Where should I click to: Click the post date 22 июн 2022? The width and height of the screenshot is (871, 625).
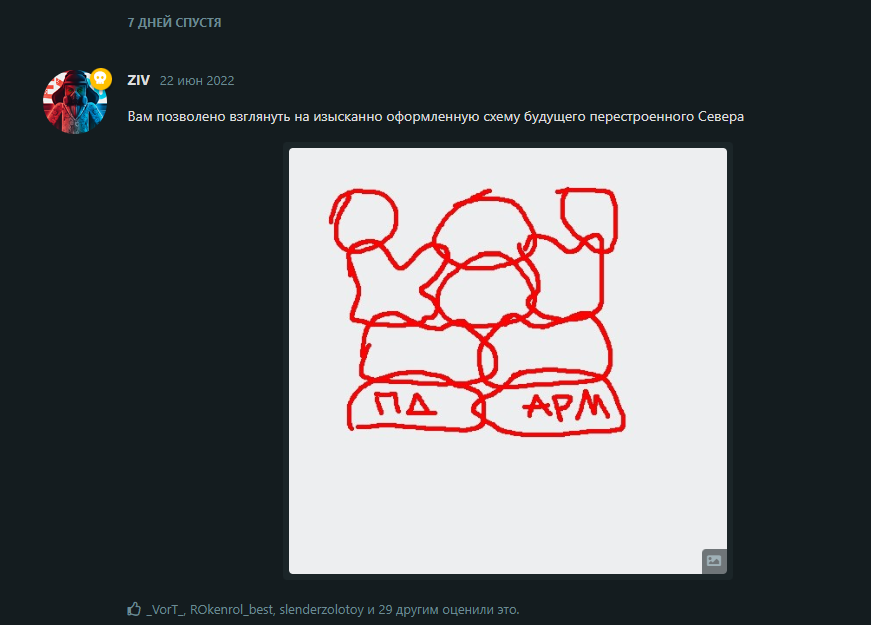pos(197,81)
